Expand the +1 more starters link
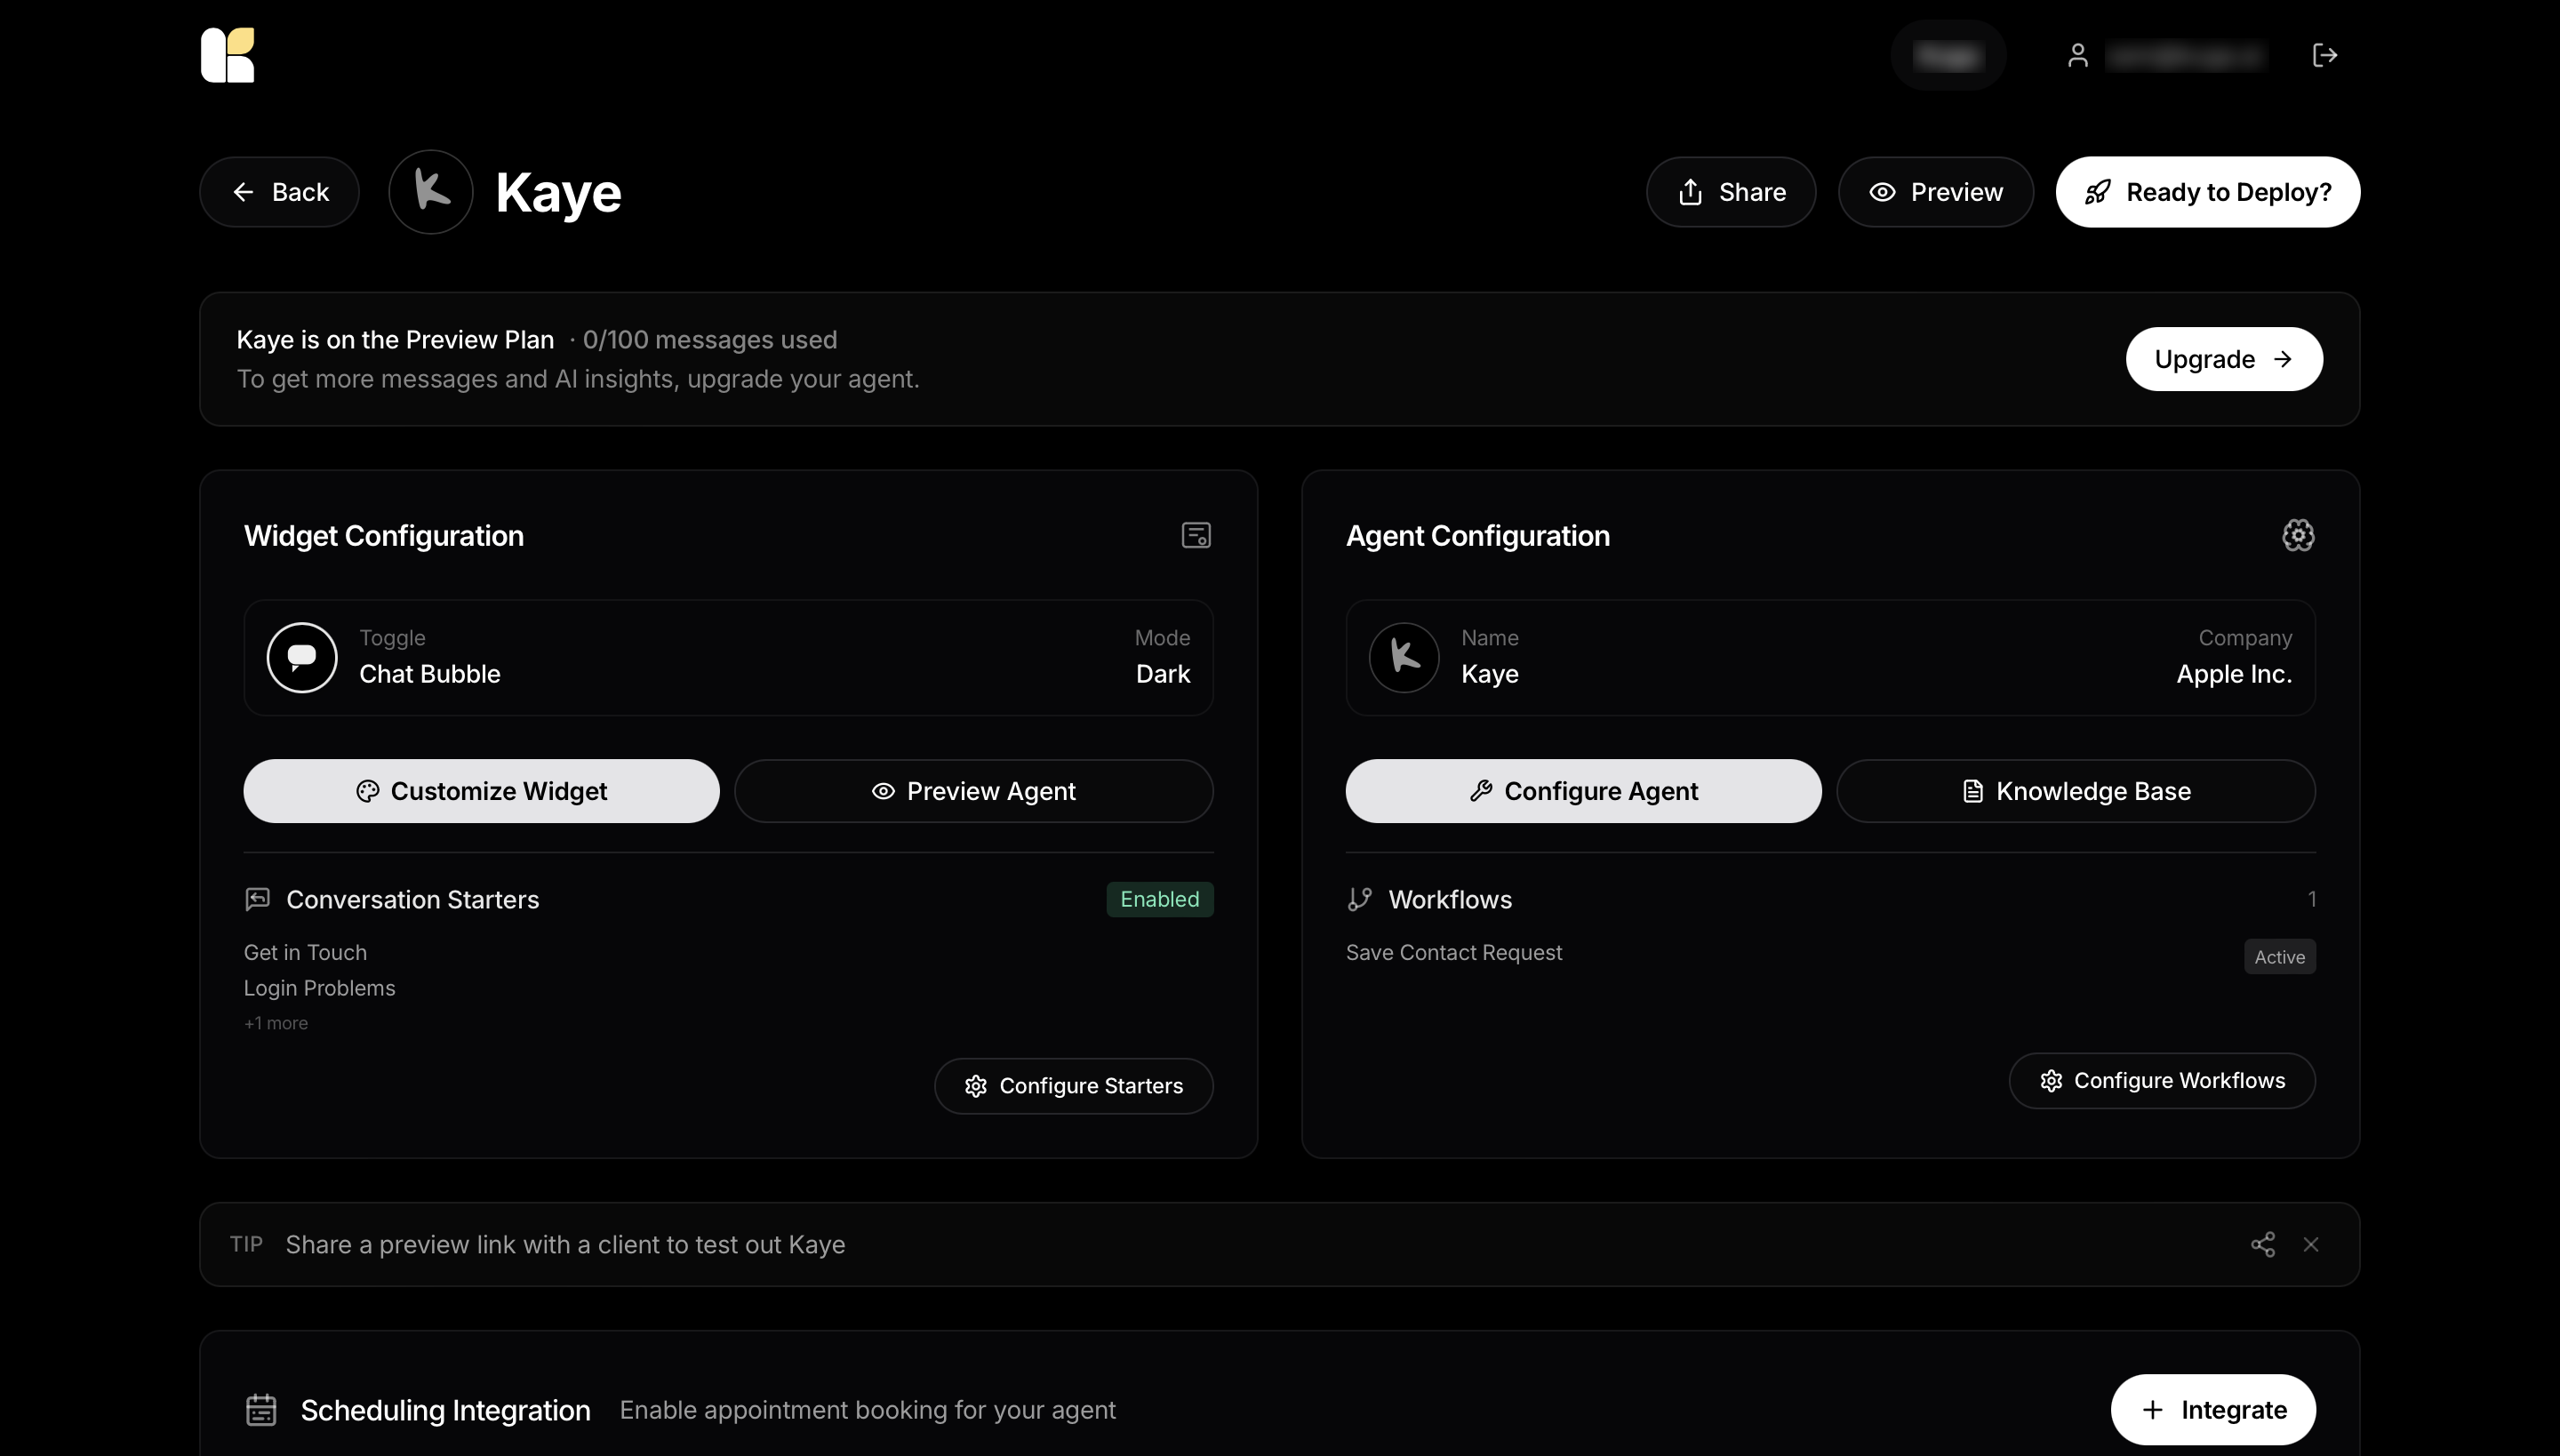Image resolution: width=2560 pixels, height=1456 pixels. [276, 1023]
